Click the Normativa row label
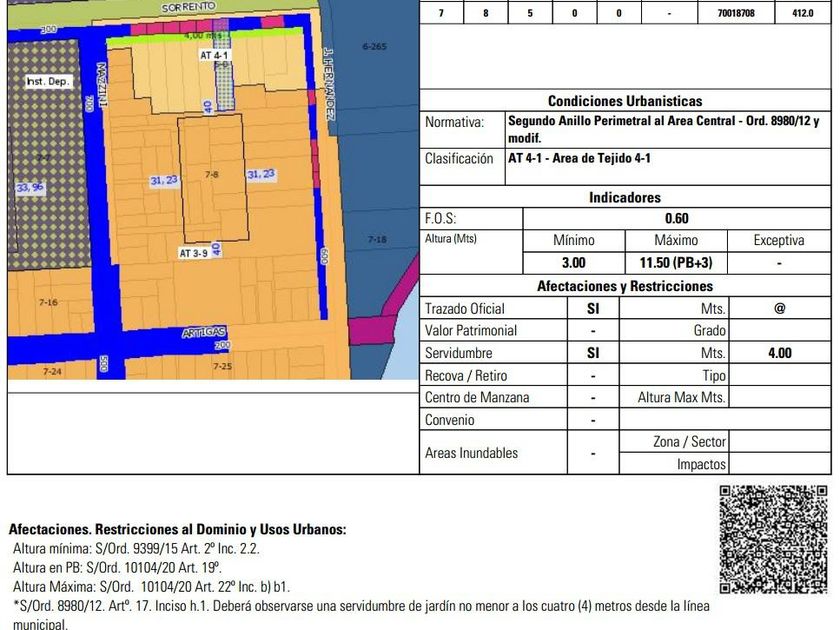The width and height of the screenshot is (840, 630). (x=454, y=122)
